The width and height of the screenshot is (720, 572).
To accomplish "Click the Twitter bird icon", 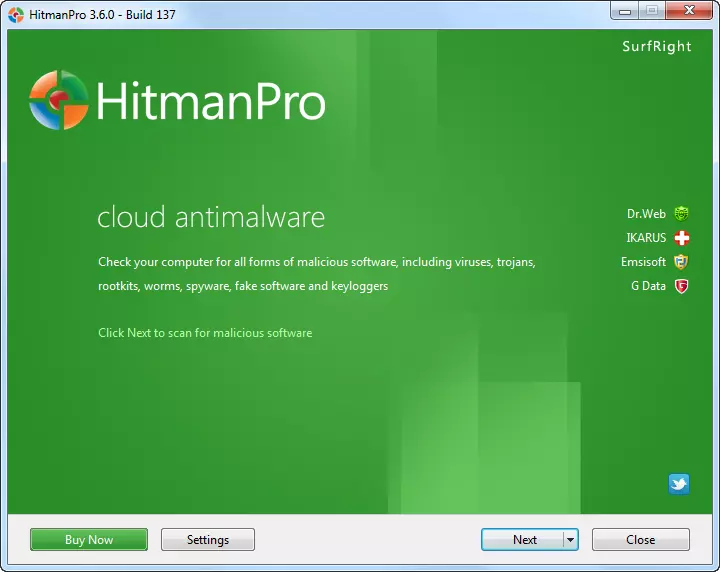I will [x=679, y=484].
